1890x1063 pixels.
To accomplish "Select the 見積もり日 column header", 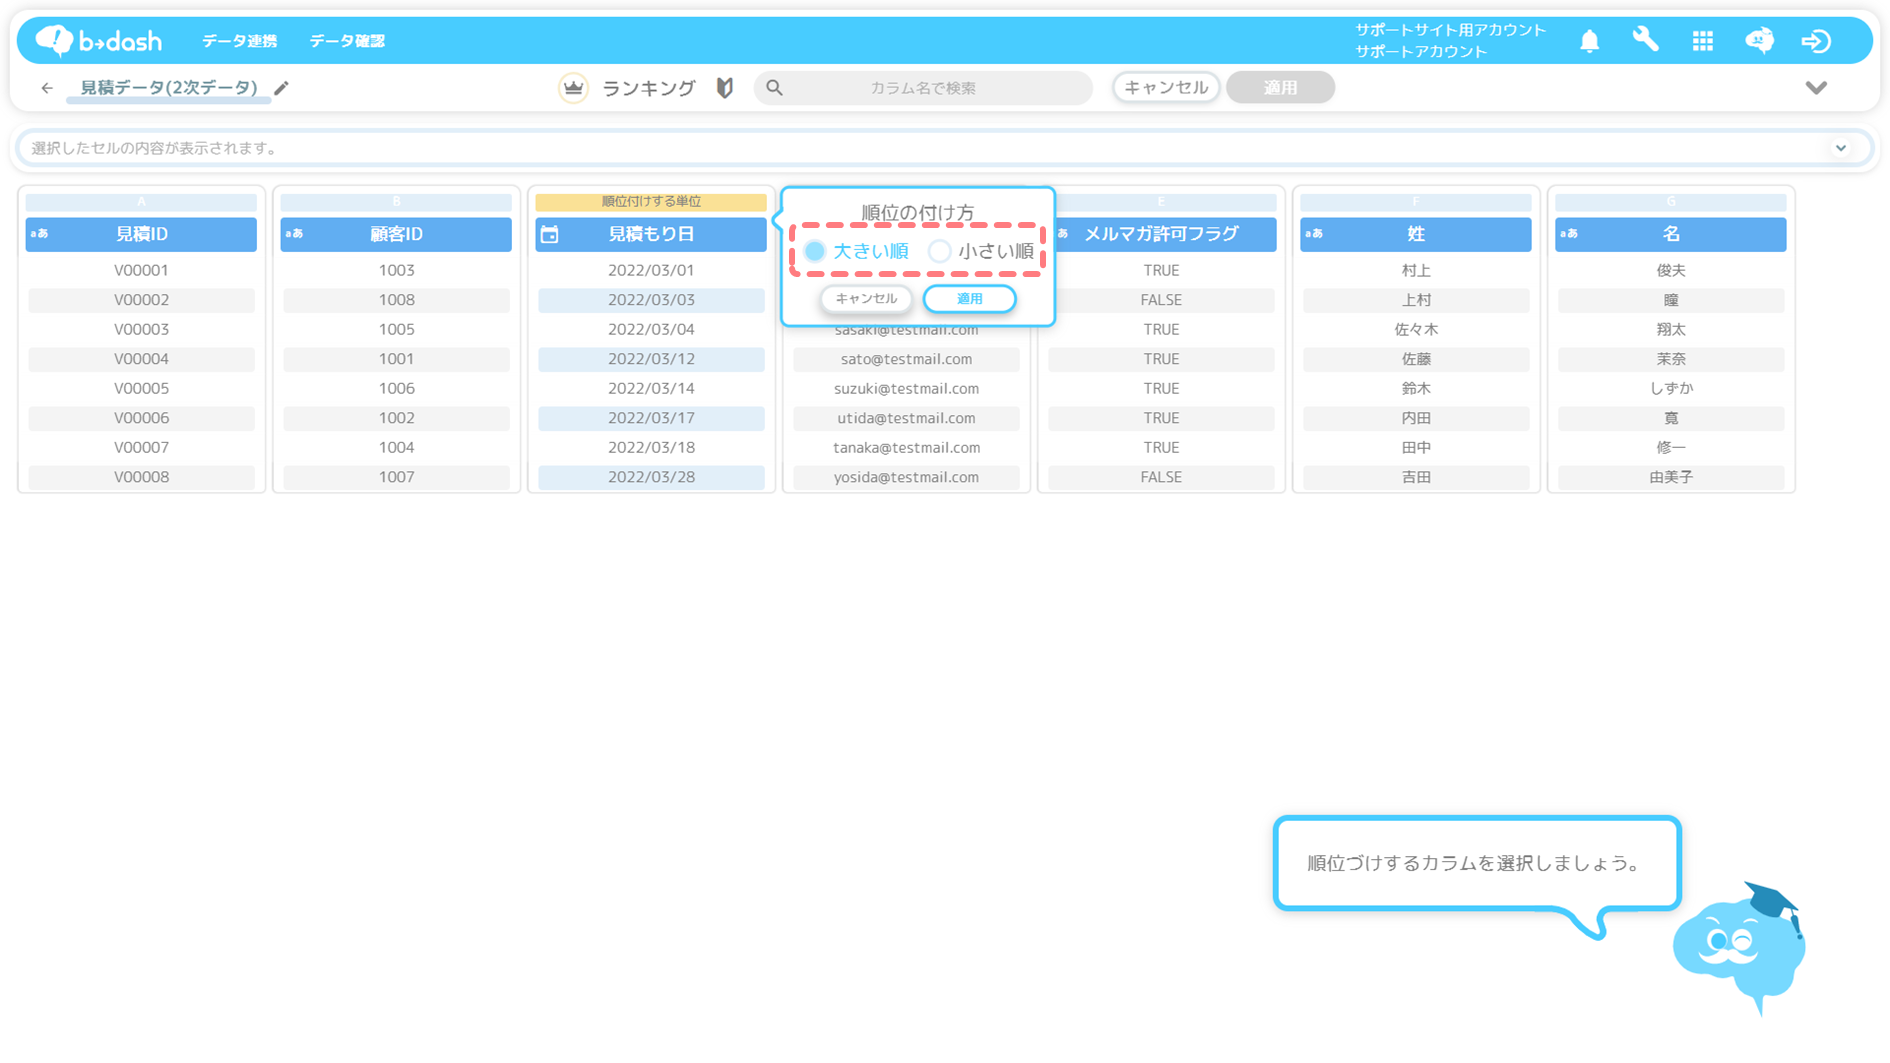I will coord(651,234).
